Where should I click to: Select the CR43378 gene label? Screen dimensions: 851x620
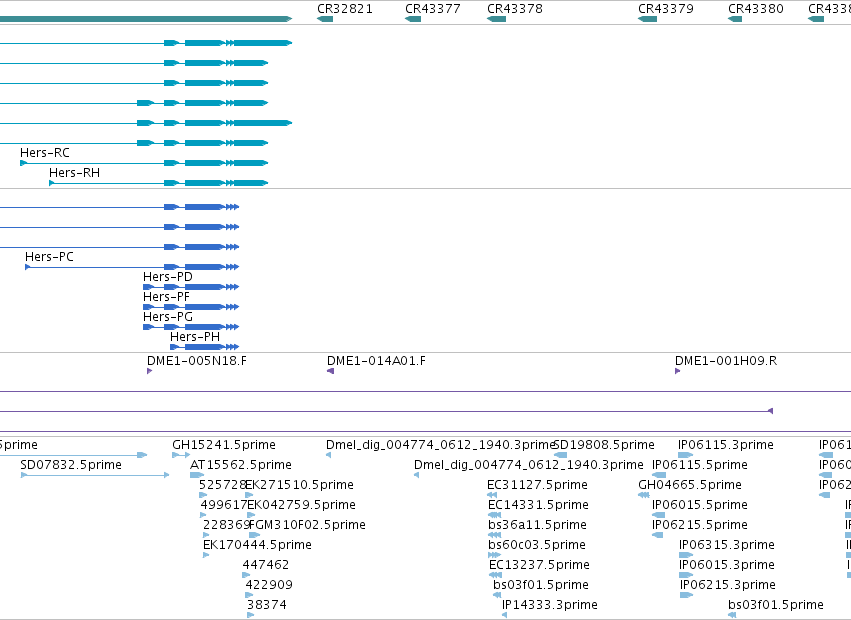(515, 9)
